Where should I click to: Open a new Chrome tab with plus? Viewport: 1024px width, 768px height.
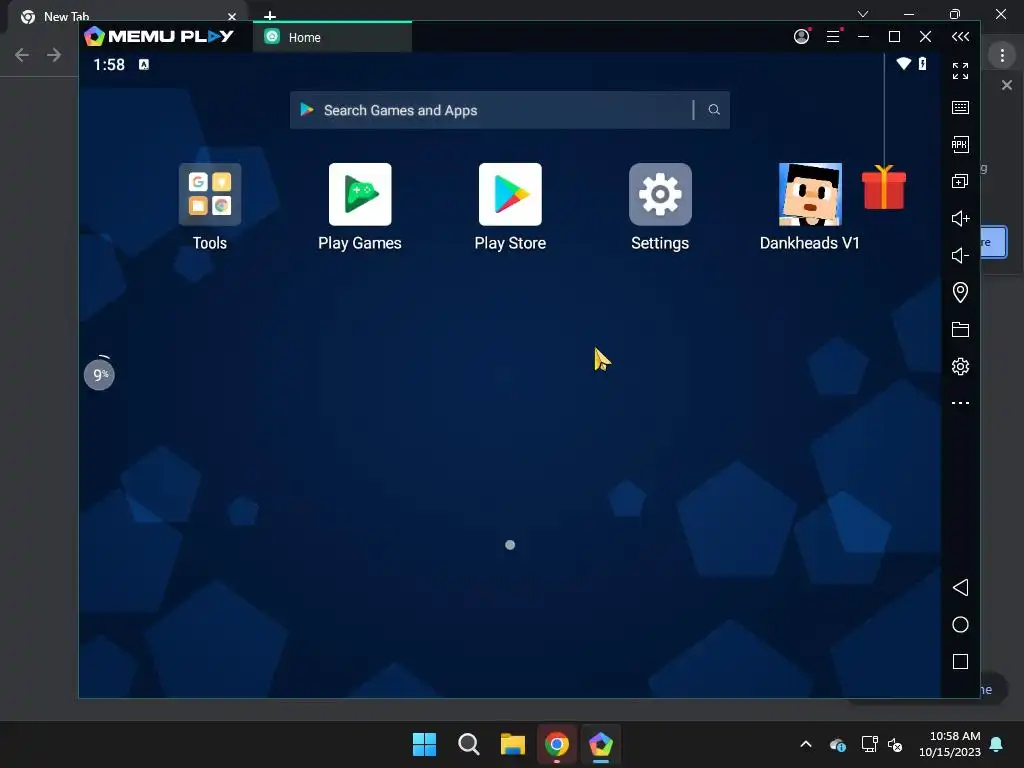point(270,16)
